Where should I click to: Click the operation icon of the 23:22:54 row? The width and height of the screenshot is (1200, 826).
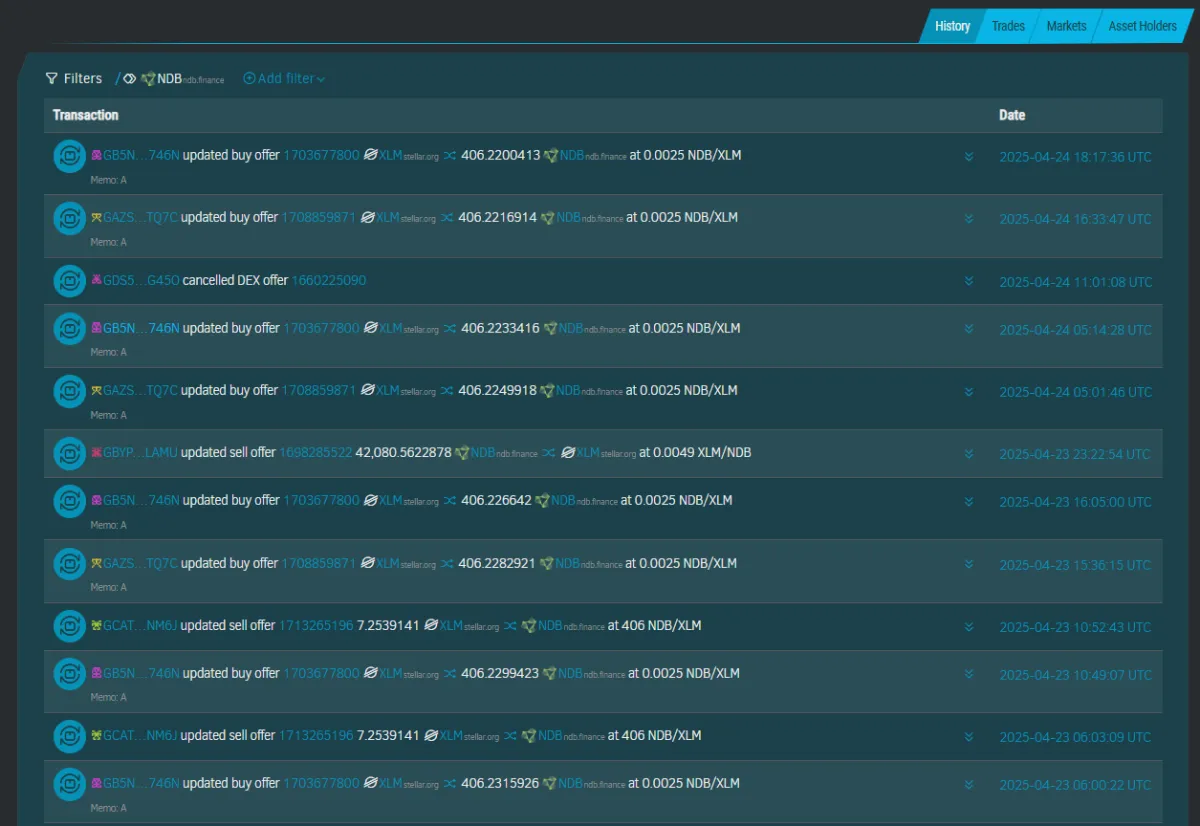tap(69, 453)
